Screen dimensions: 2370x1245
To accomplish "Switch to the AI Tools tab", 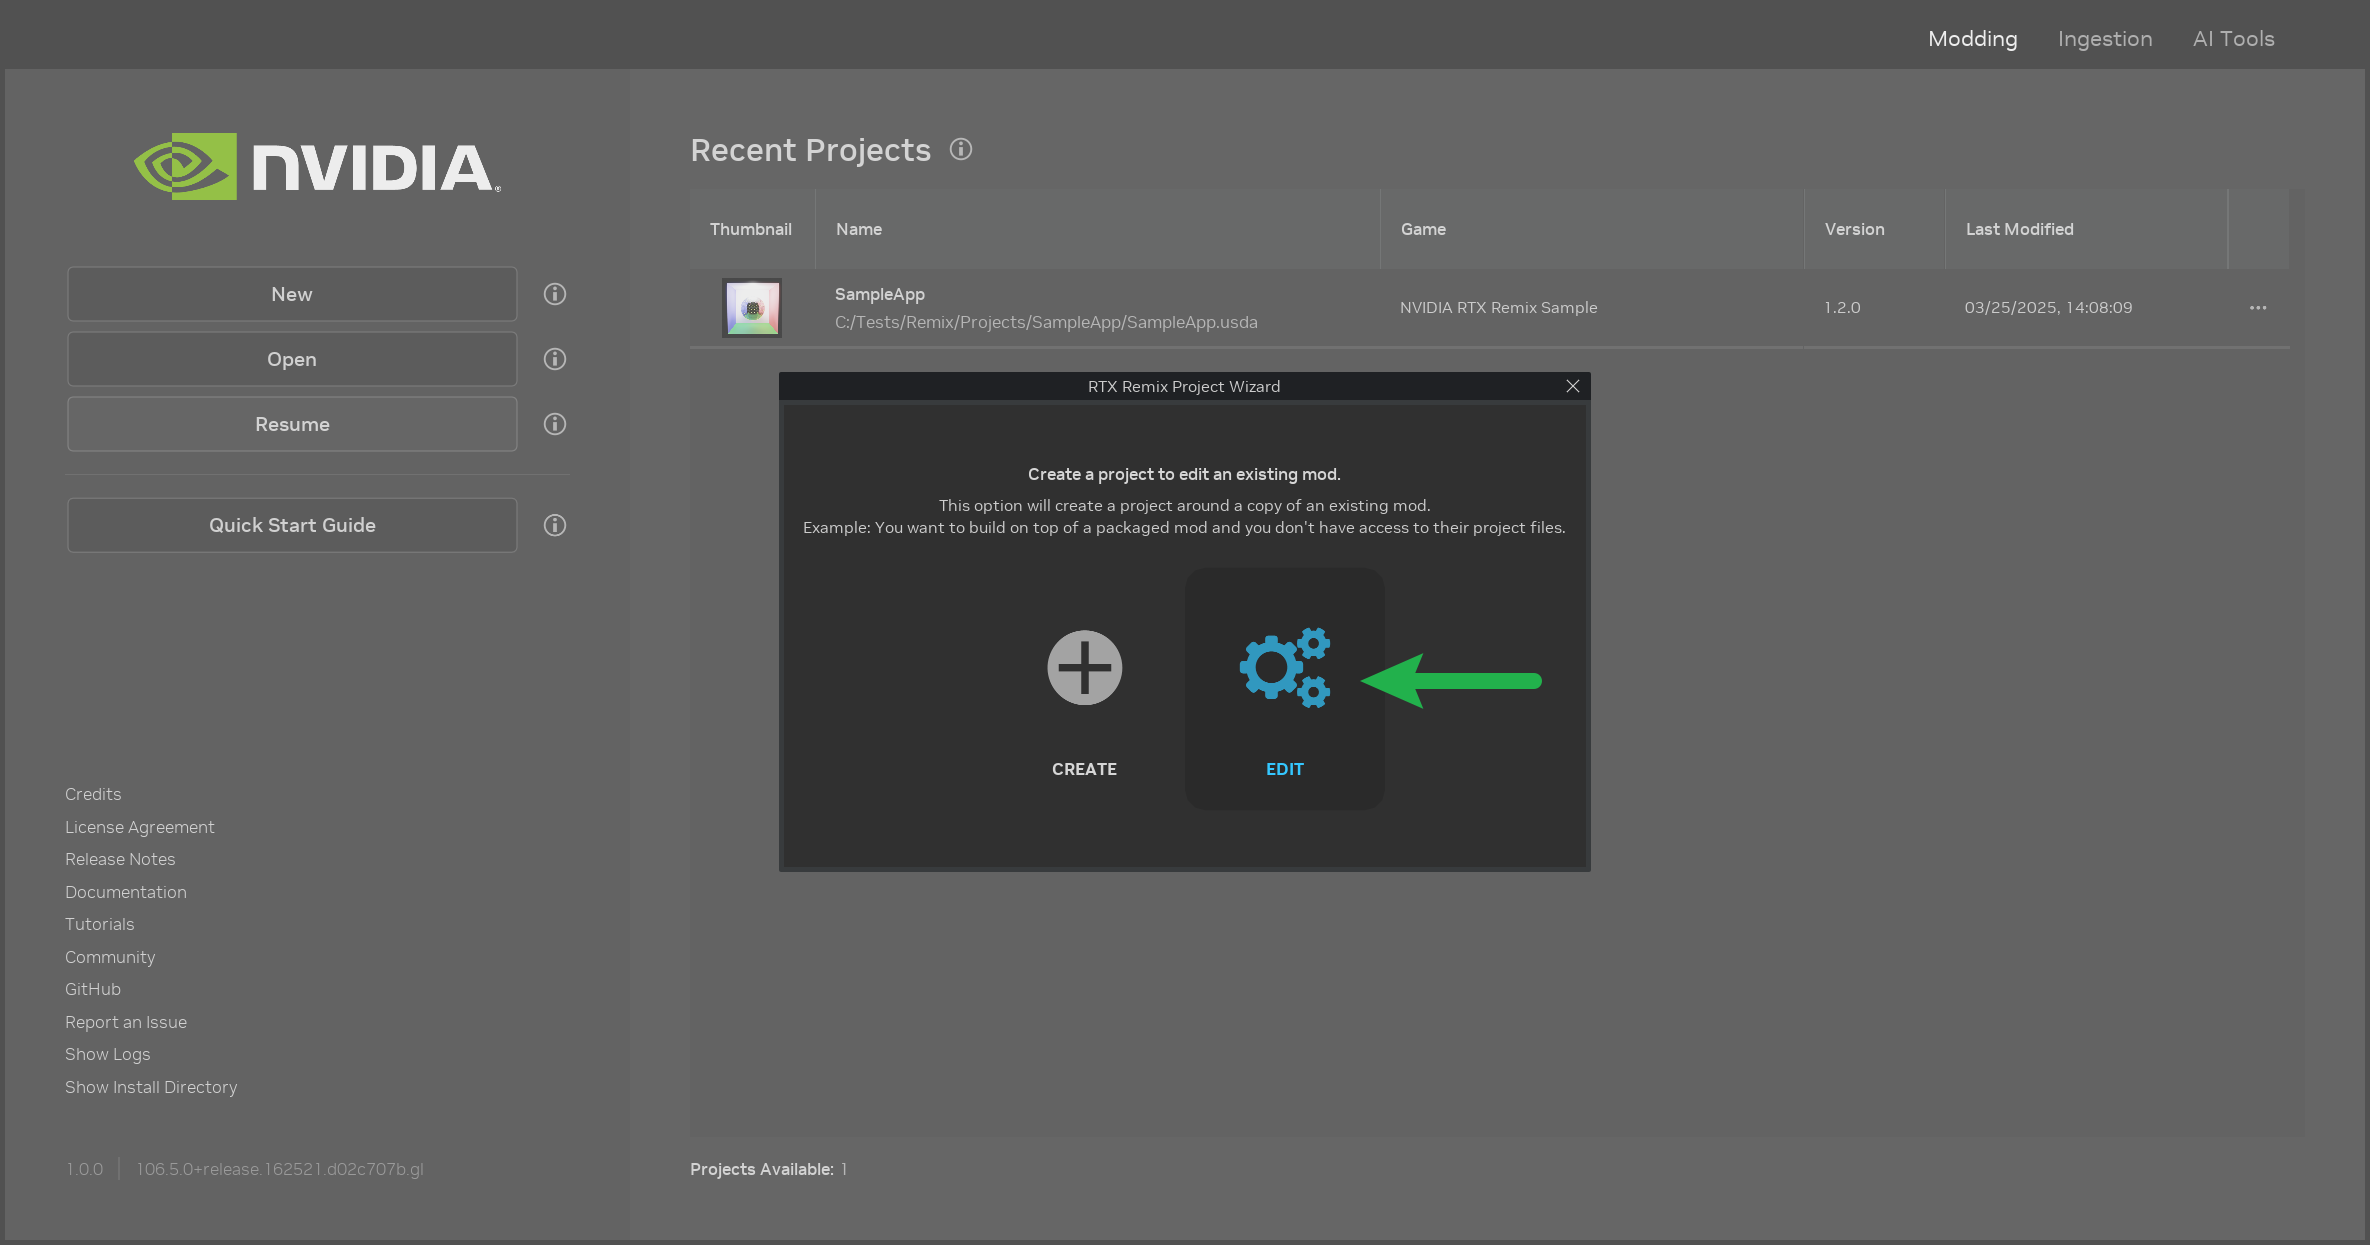I will [x=2233, y=39].
